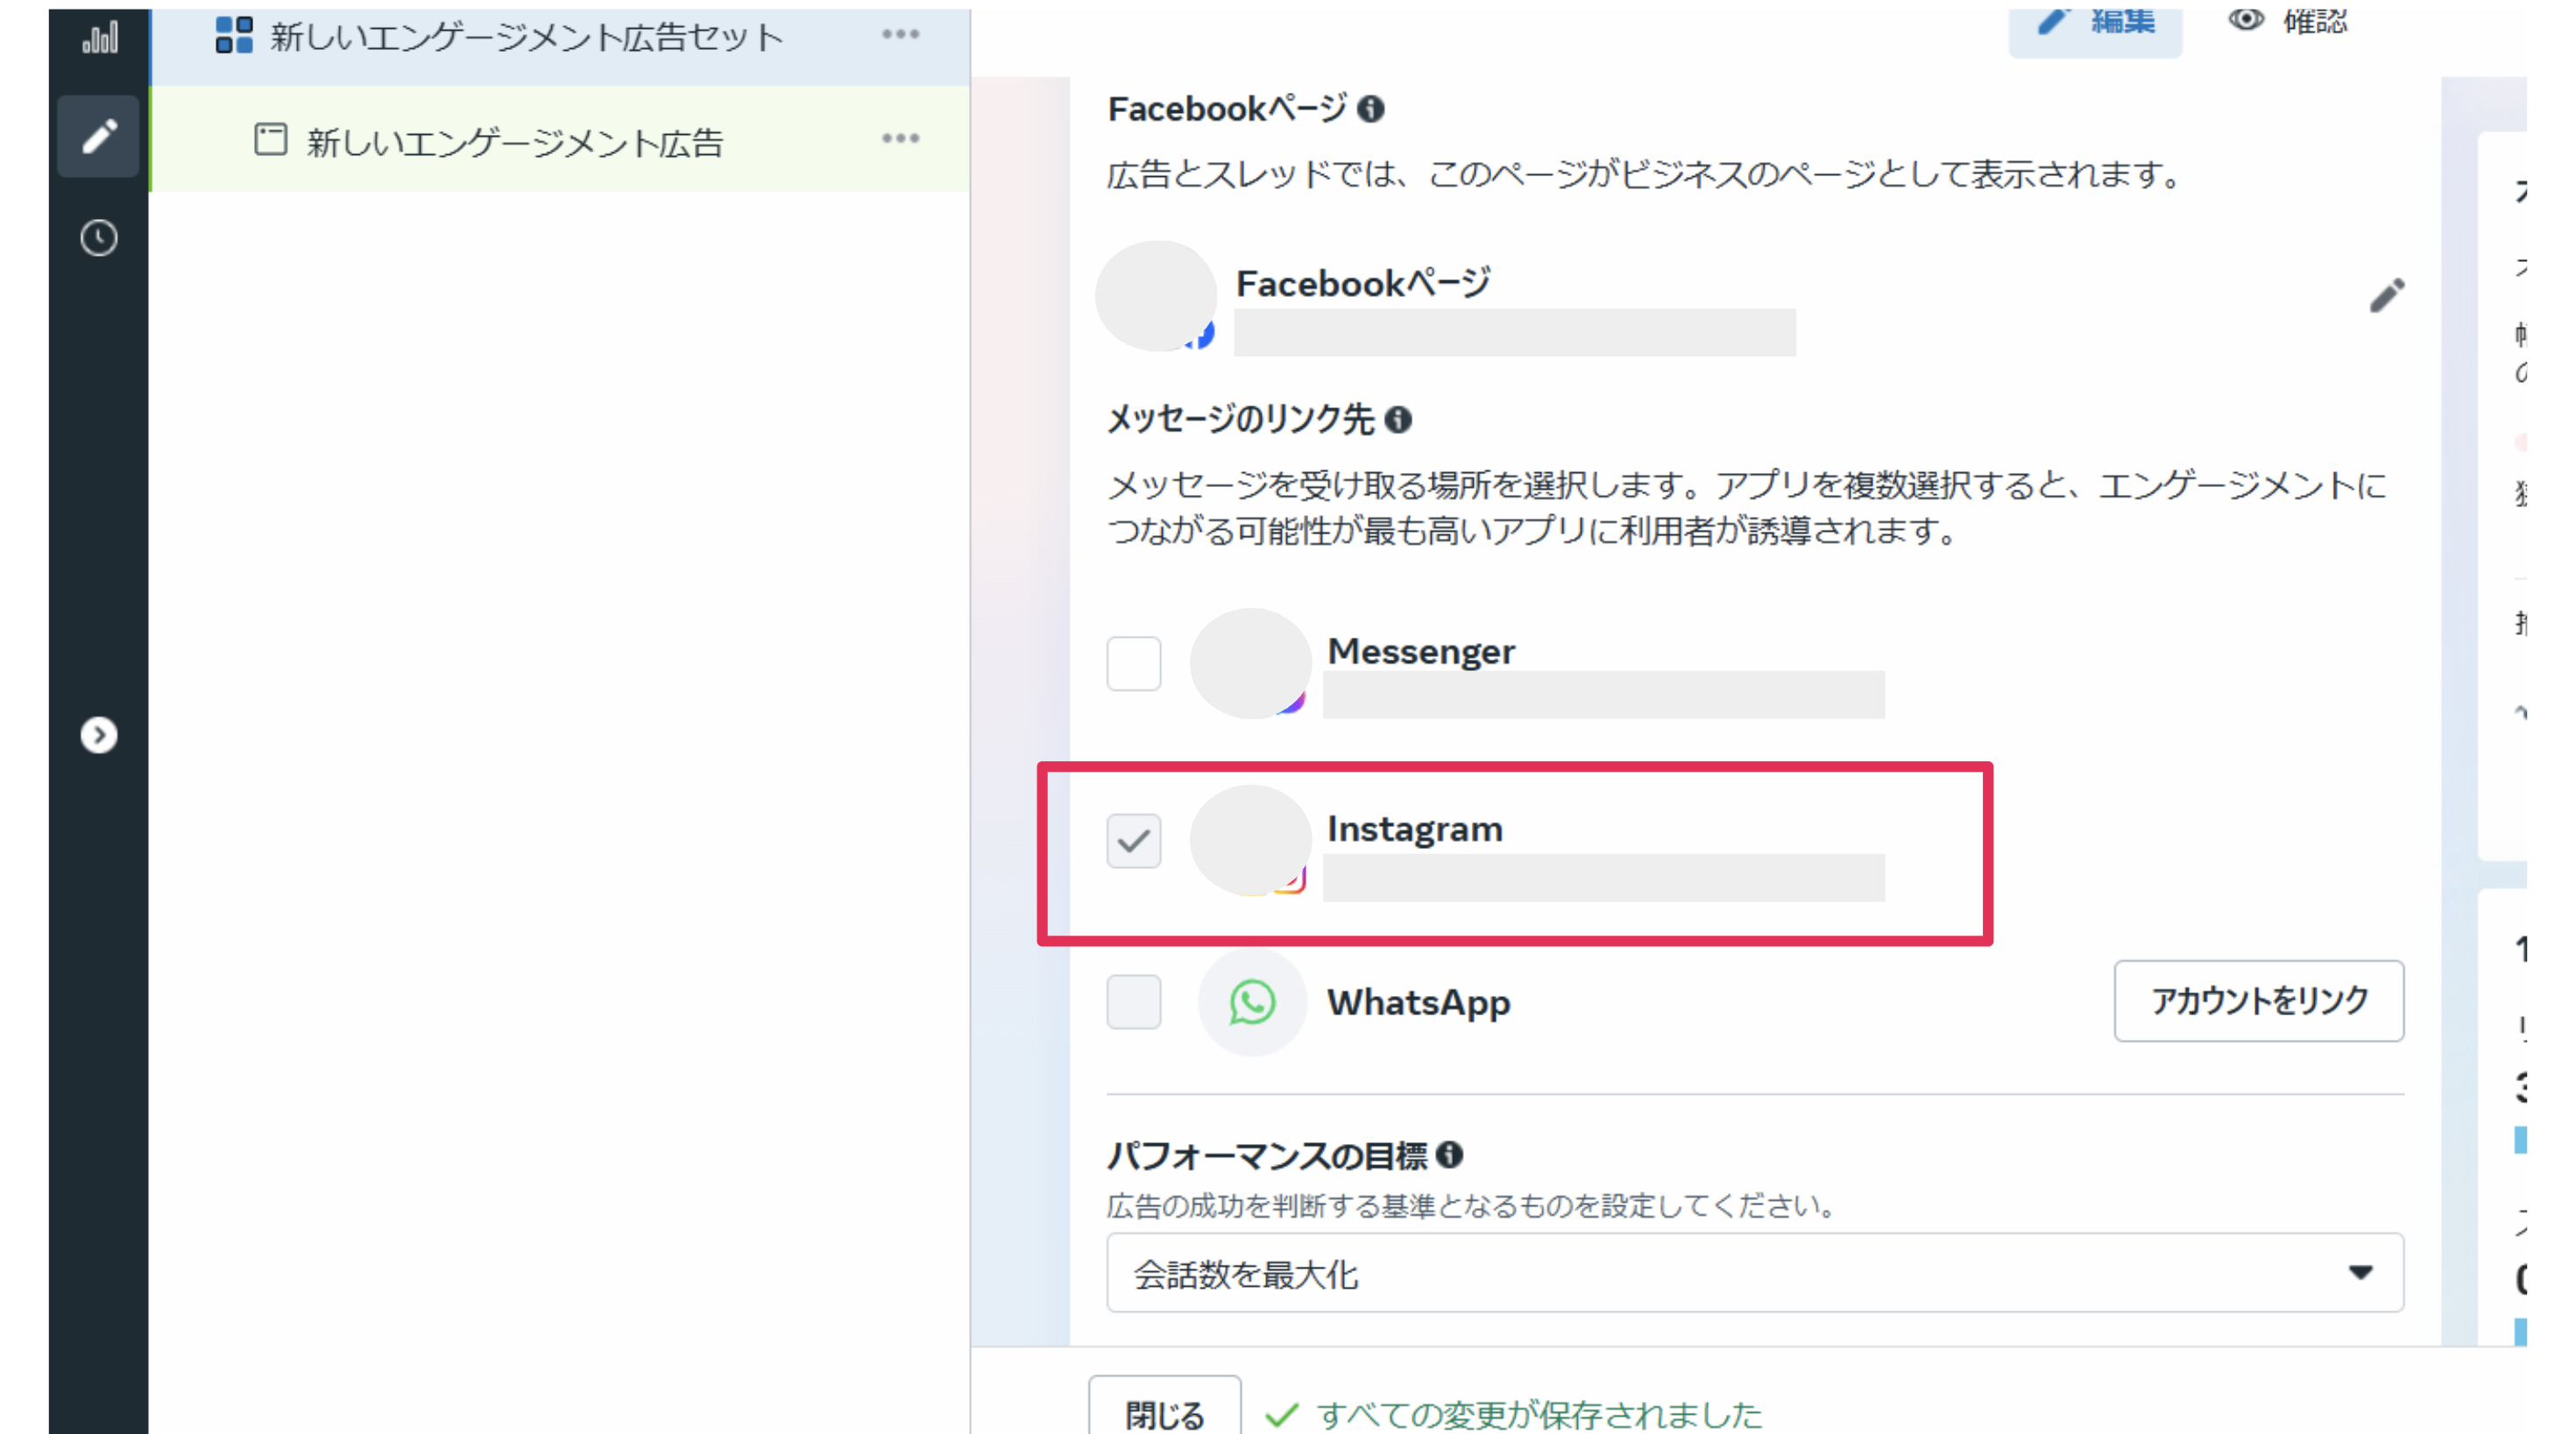
Task: Click the WhatsApp logo icon
Action: coord(1252,1002)
